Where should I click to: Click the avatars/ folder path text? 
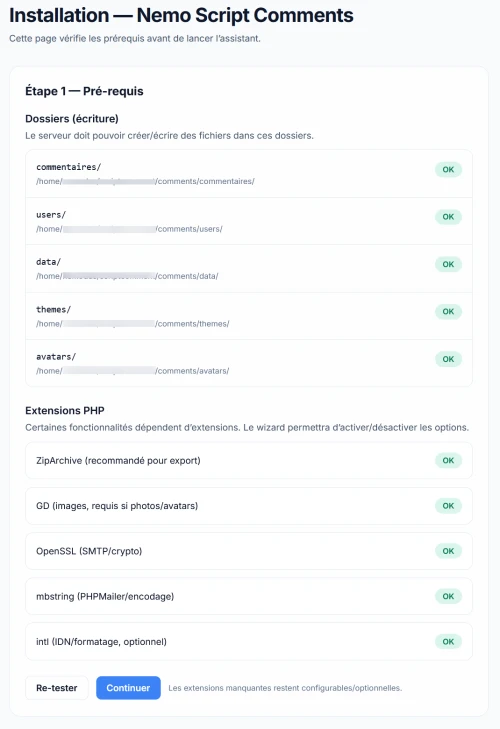(133, 371)
